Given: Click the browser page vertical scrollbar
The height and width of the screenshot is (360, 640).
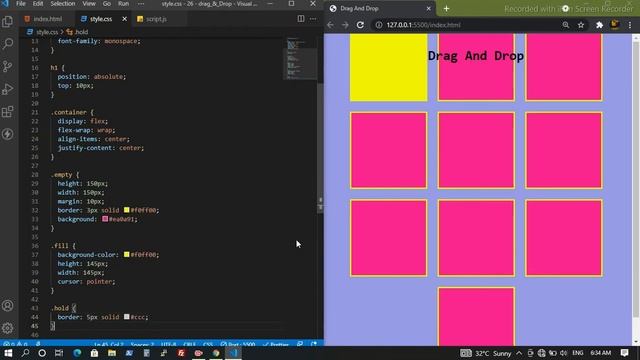Looking at the screenshot, I should [636, 179].
